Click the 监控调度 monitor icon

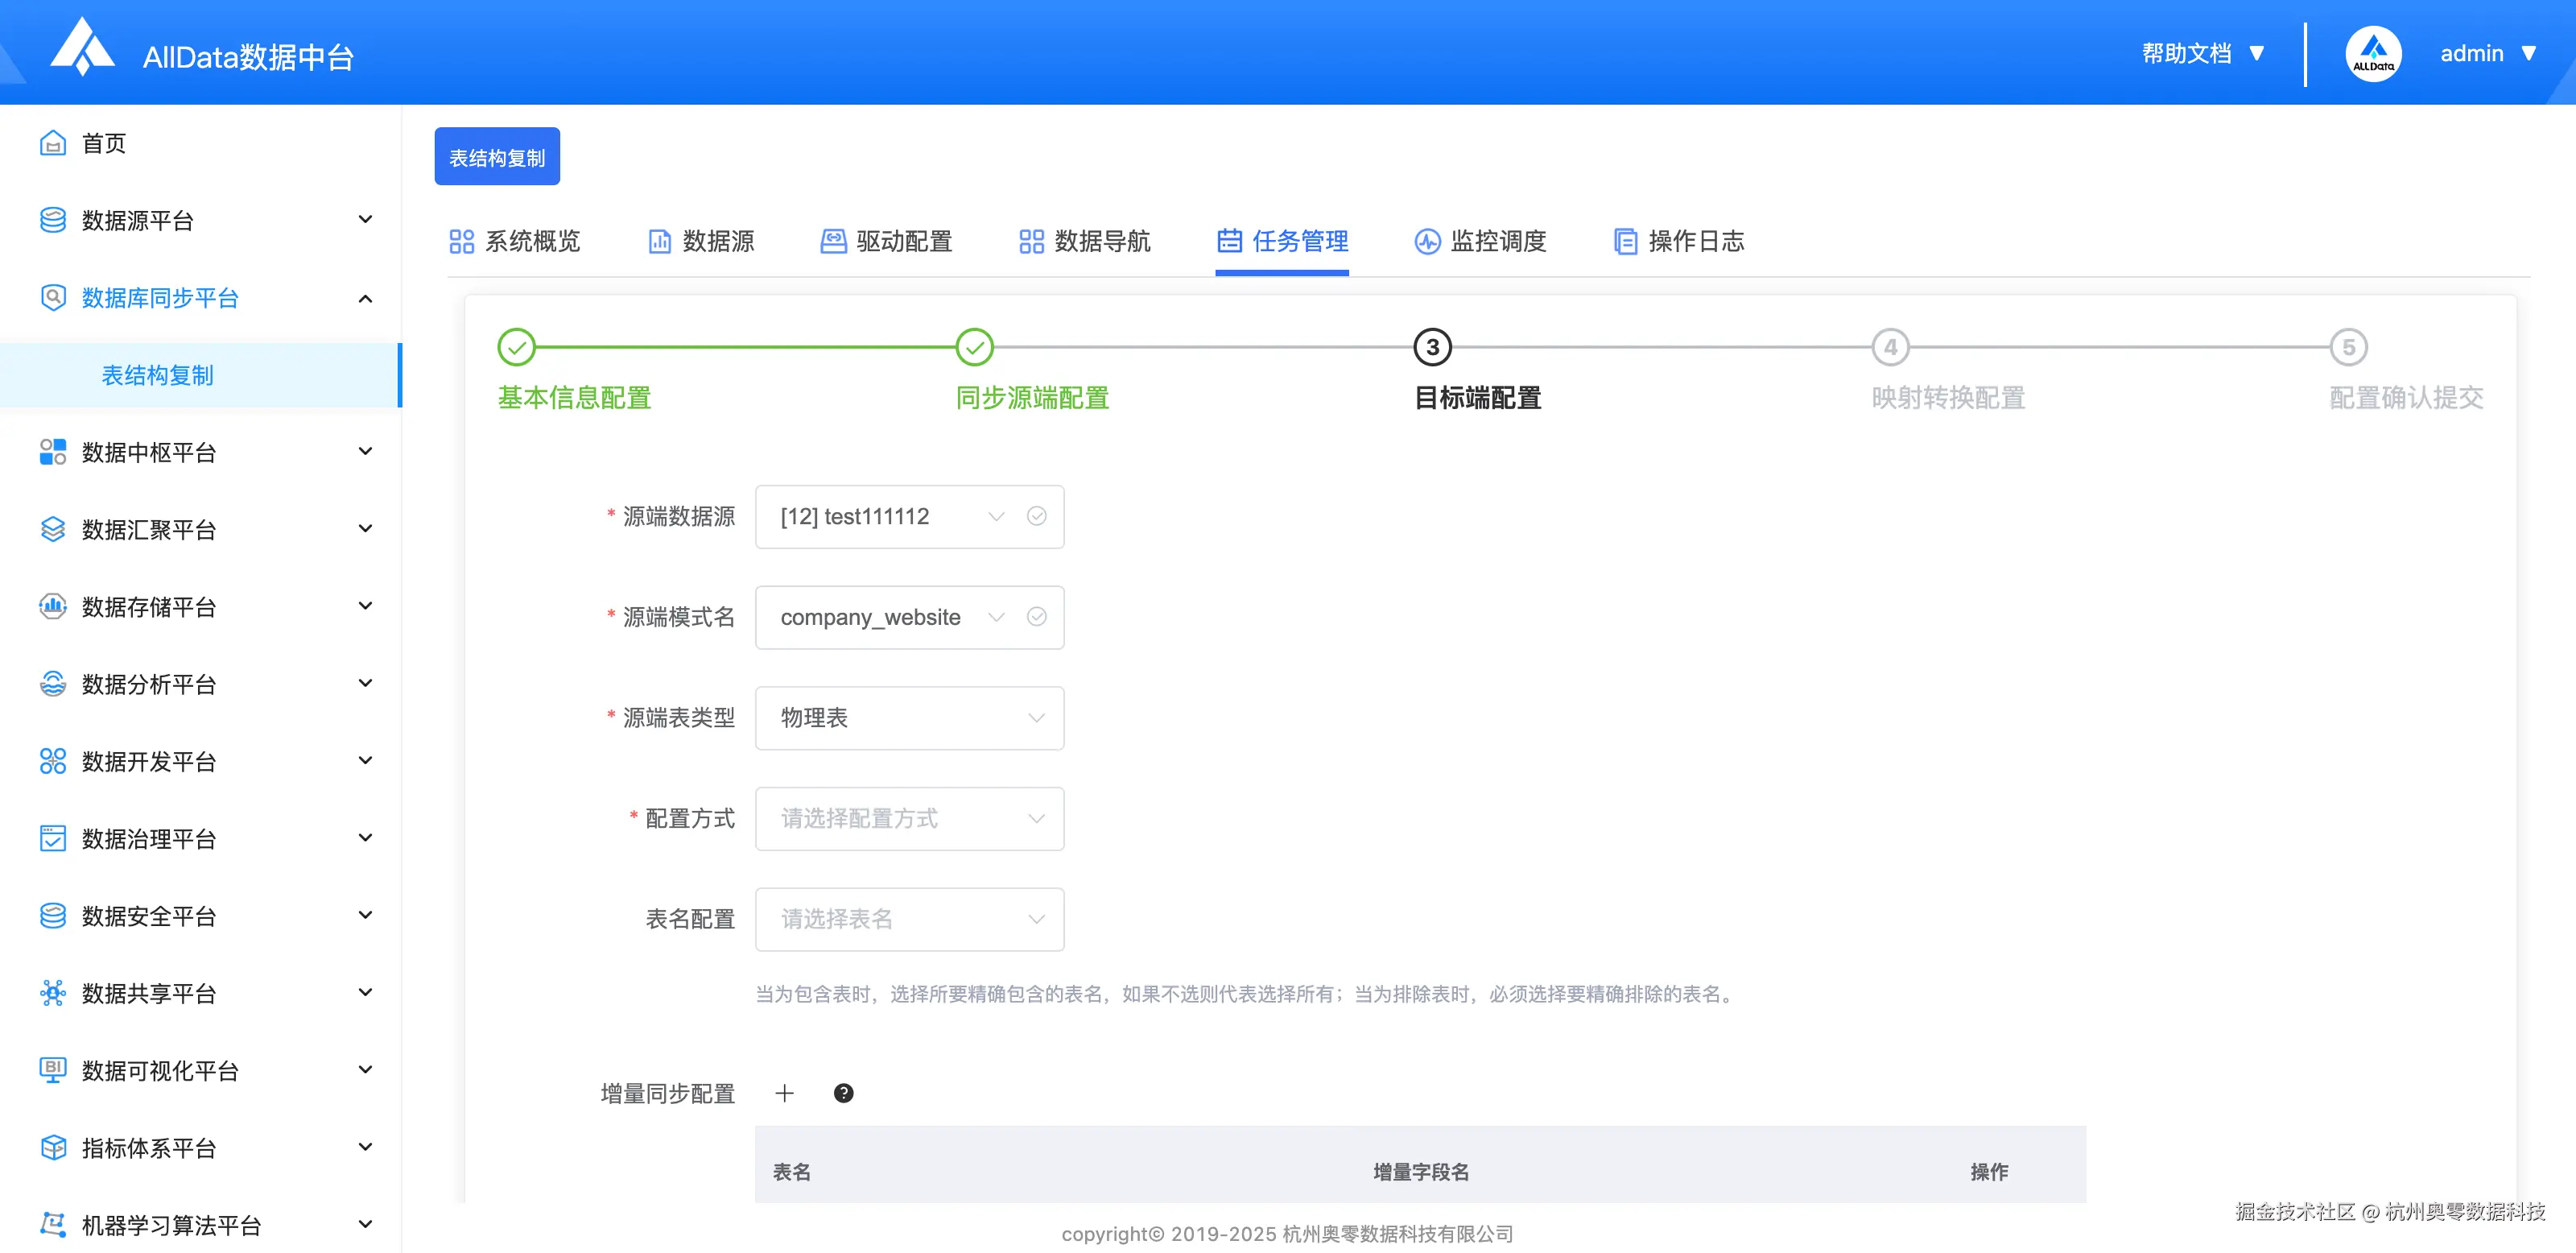1427,241
